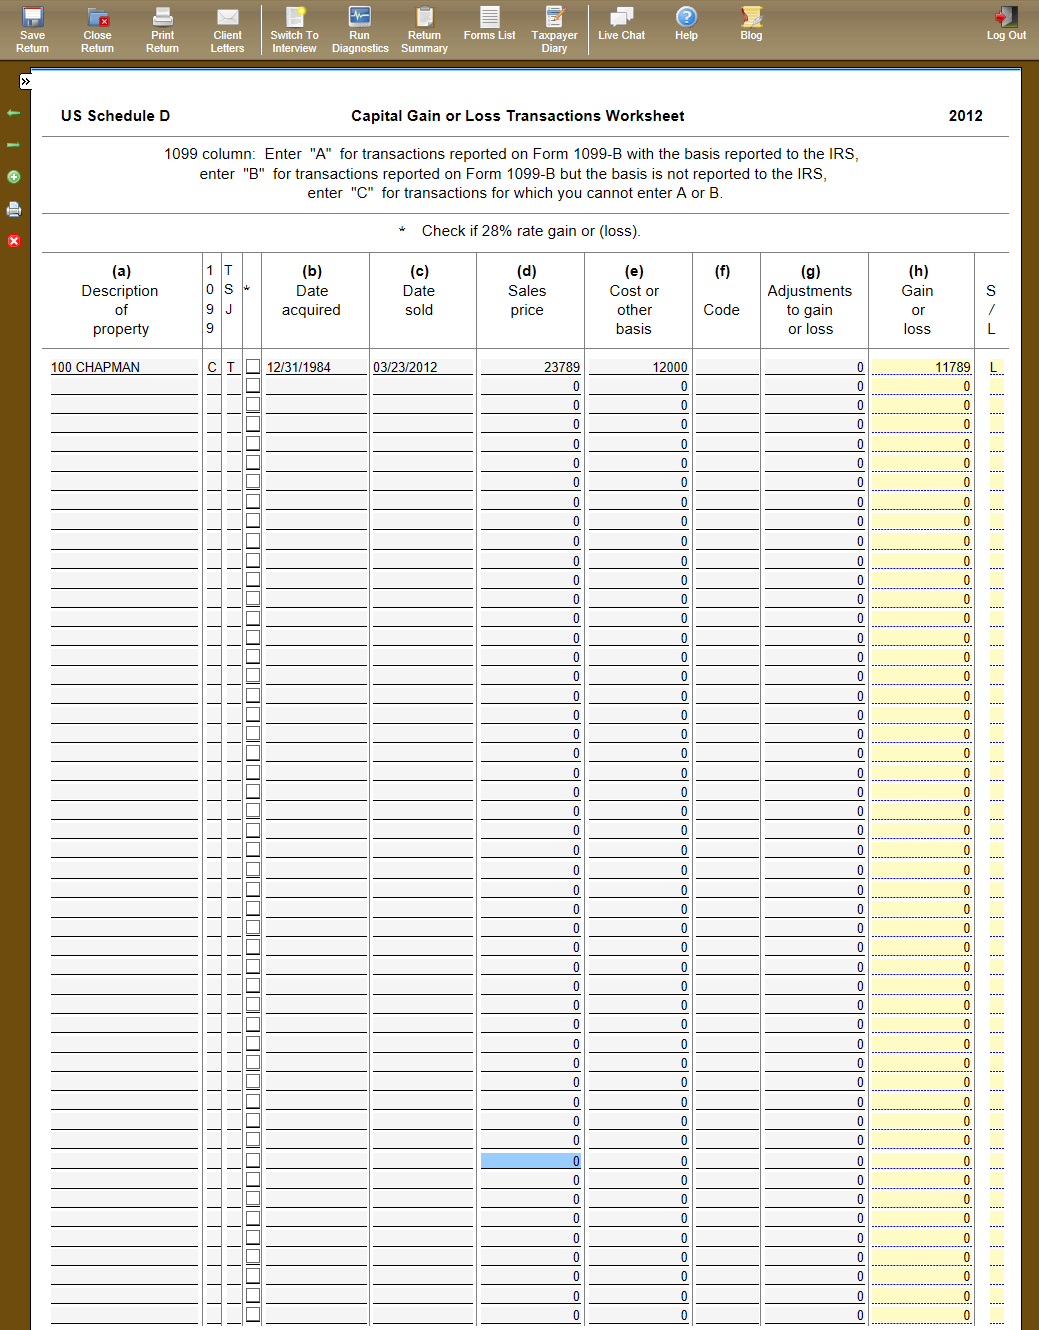Start a Live Chat session
This screenshot has height=1330, width=1039.
621,24
